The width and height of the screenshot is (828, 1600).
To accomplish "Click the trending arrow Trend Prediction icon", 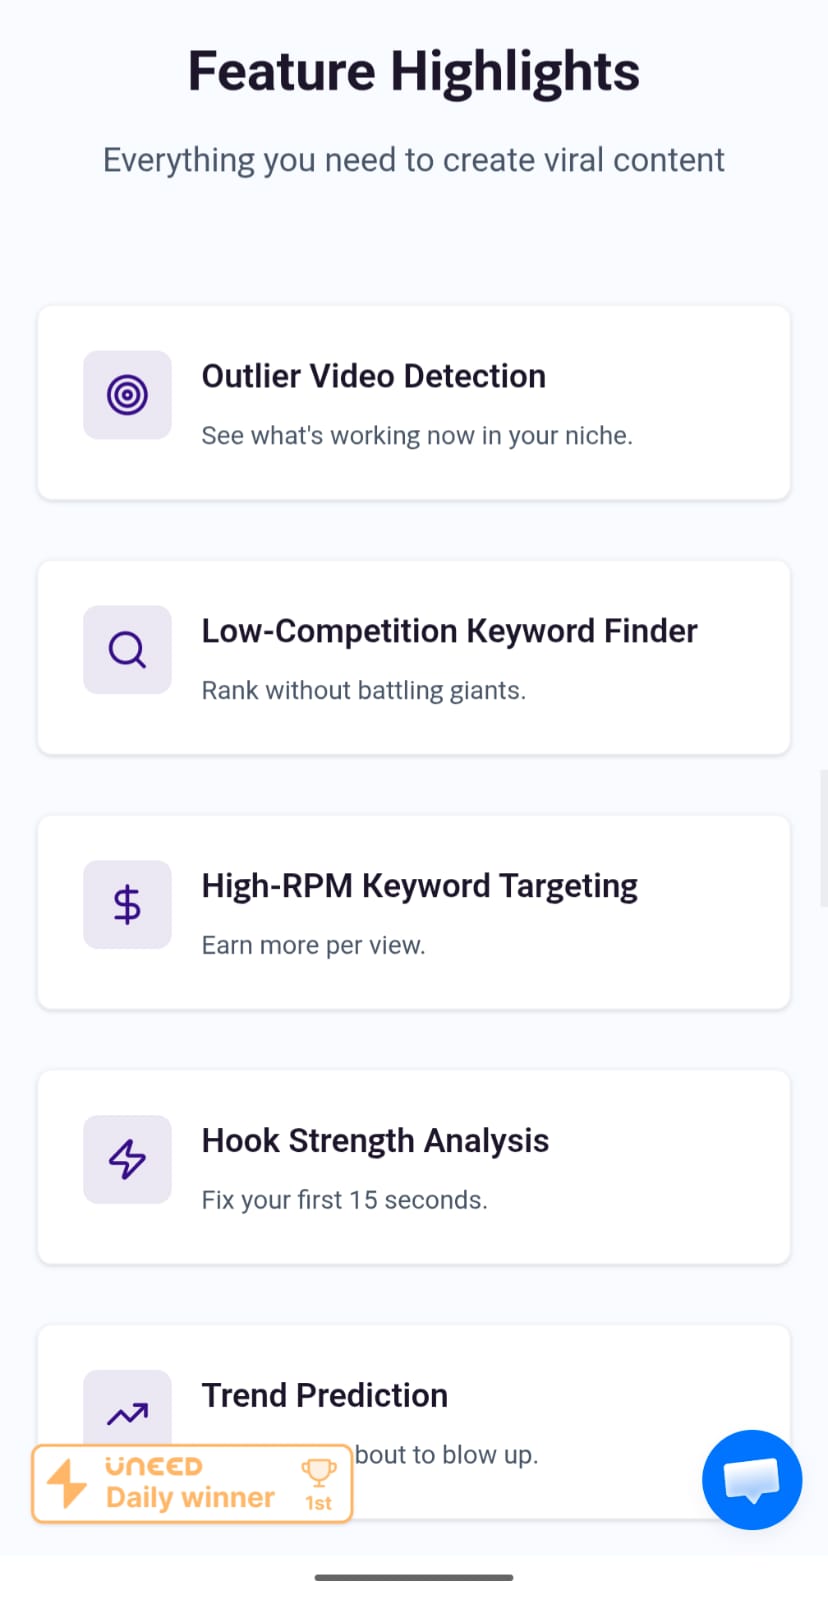I will [127, 1413].
